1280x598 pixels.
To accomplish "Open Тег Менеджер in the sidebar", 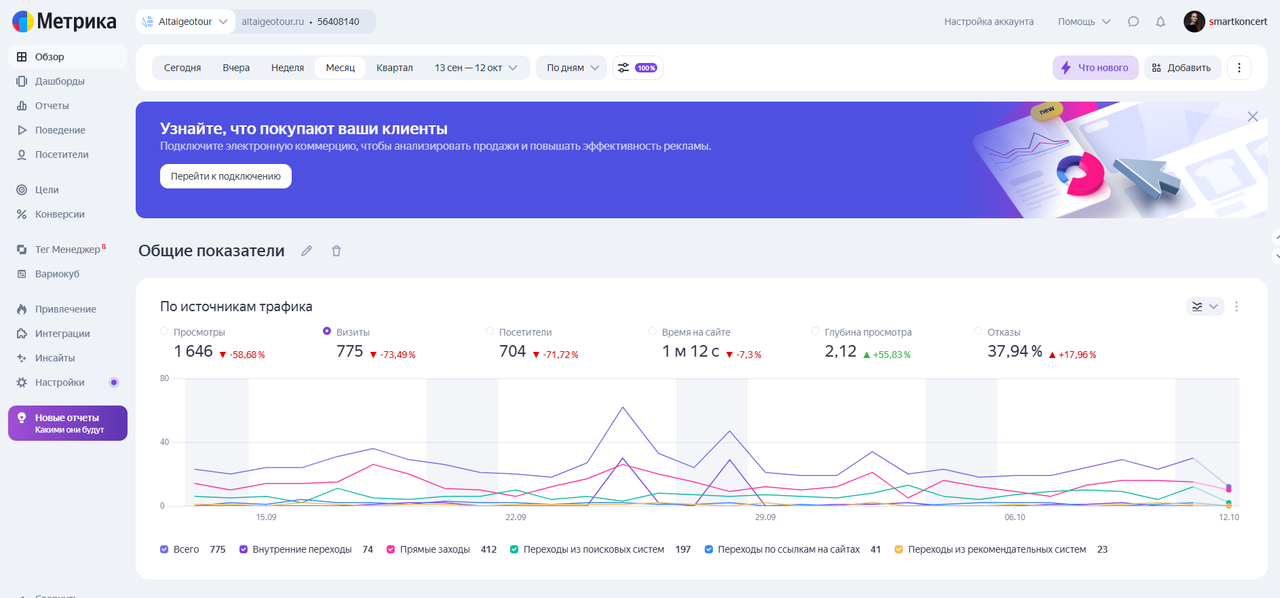I will [x=68, y=249].
